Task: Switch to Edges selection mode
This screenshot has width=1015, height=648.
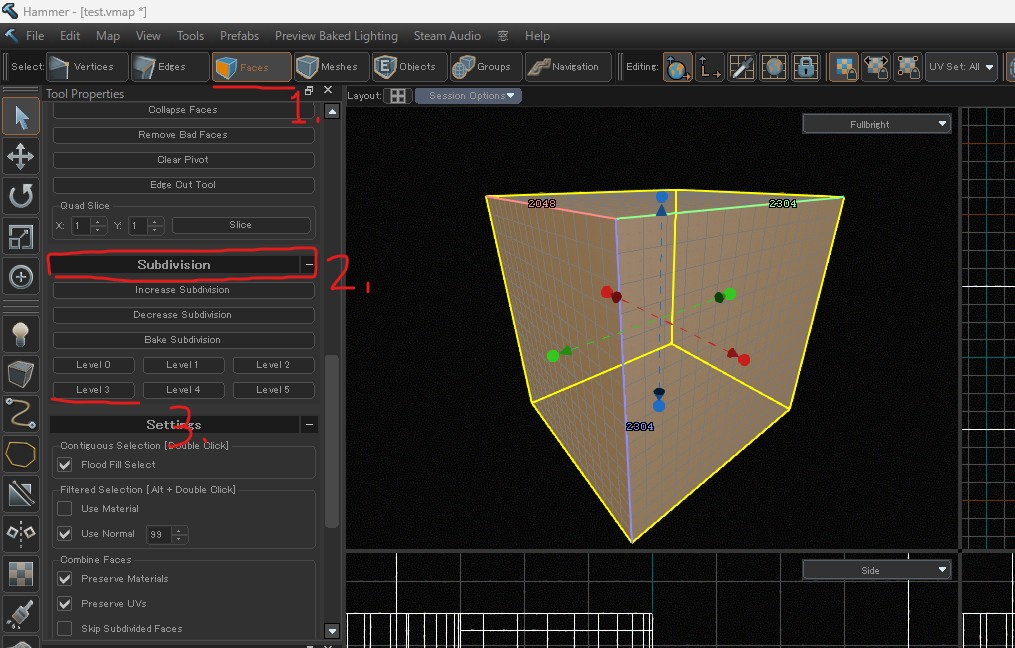Action: pyautogui.click(x=168, y=67)
